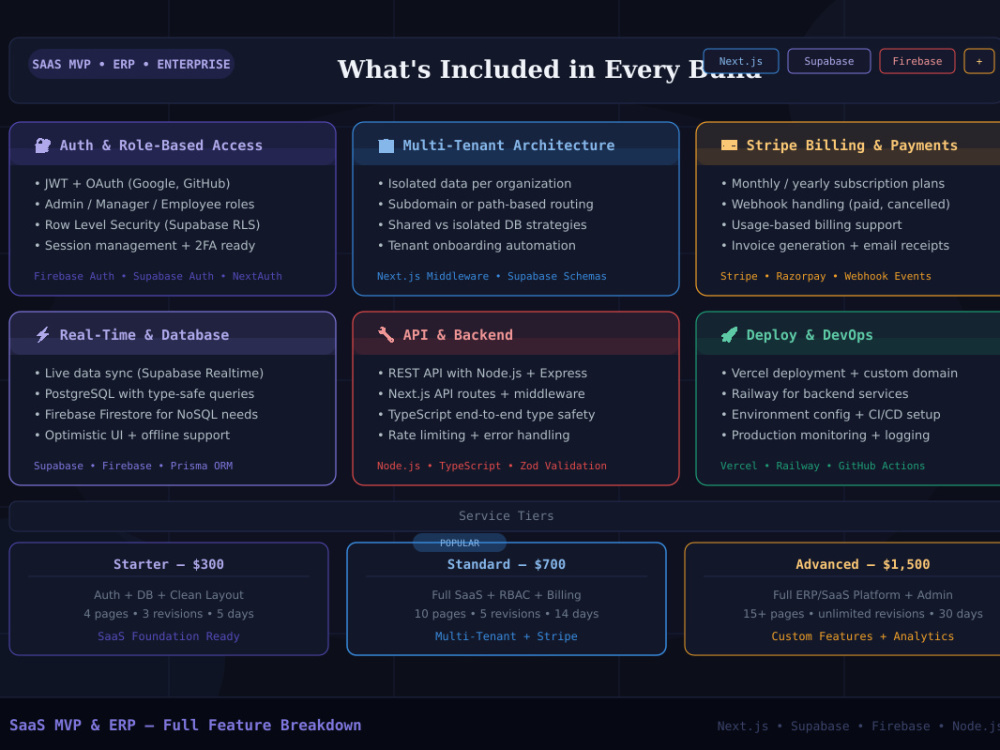Click 'Tenant onboarding automation' bullet

[476, 246]
